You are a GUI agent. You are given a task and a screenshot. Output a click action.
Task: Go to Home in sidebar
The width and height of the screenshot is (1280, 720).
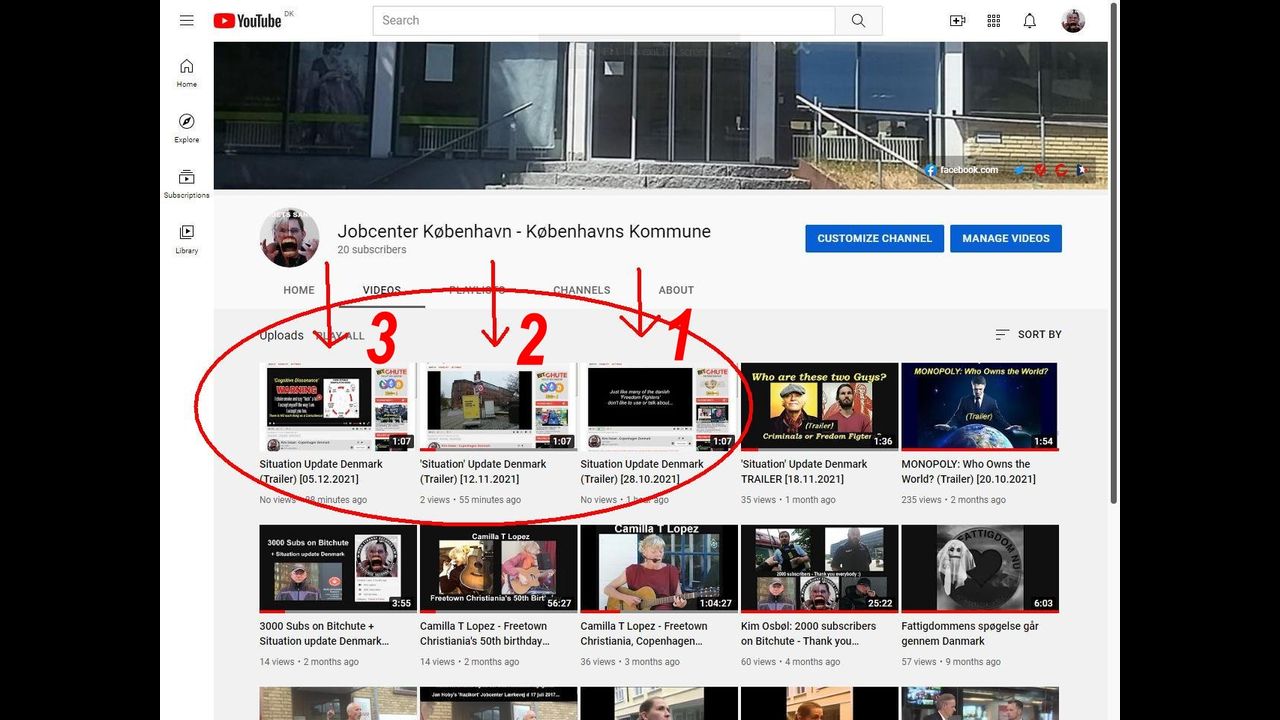187,72
